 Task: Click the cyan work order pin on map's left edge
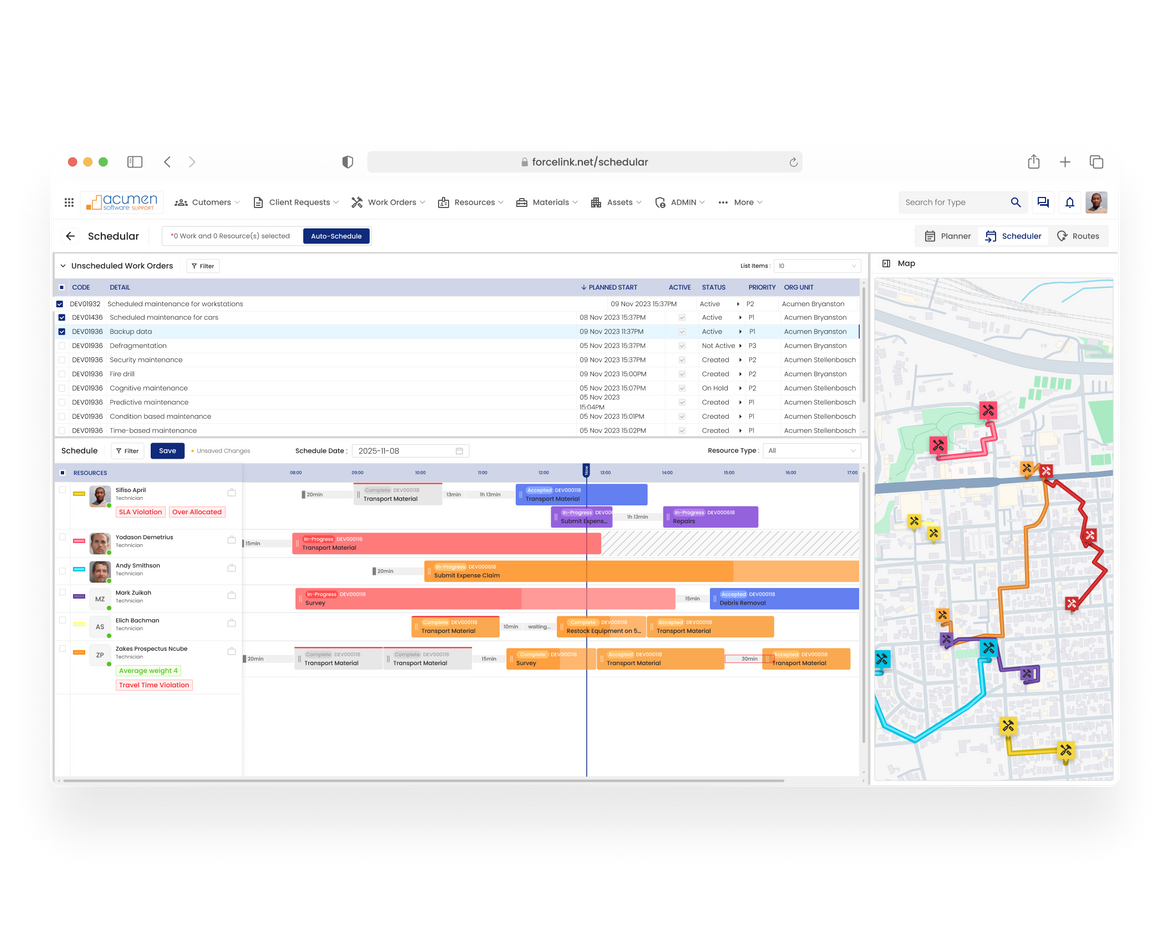pyautogui.click(x=882, y=659)
